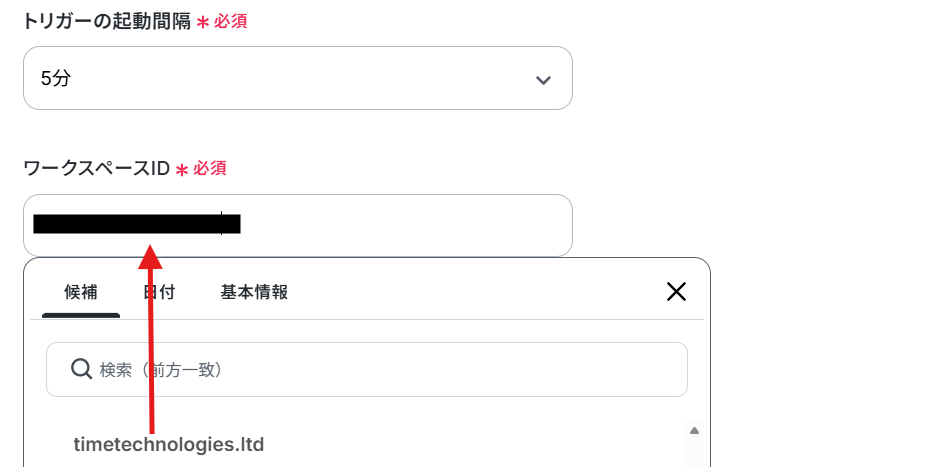This screenshot has width=935, height=467.
Task: Expand the chevron on the 5分 dropdown
Action: pyautogui.click(x=543, y=80)
